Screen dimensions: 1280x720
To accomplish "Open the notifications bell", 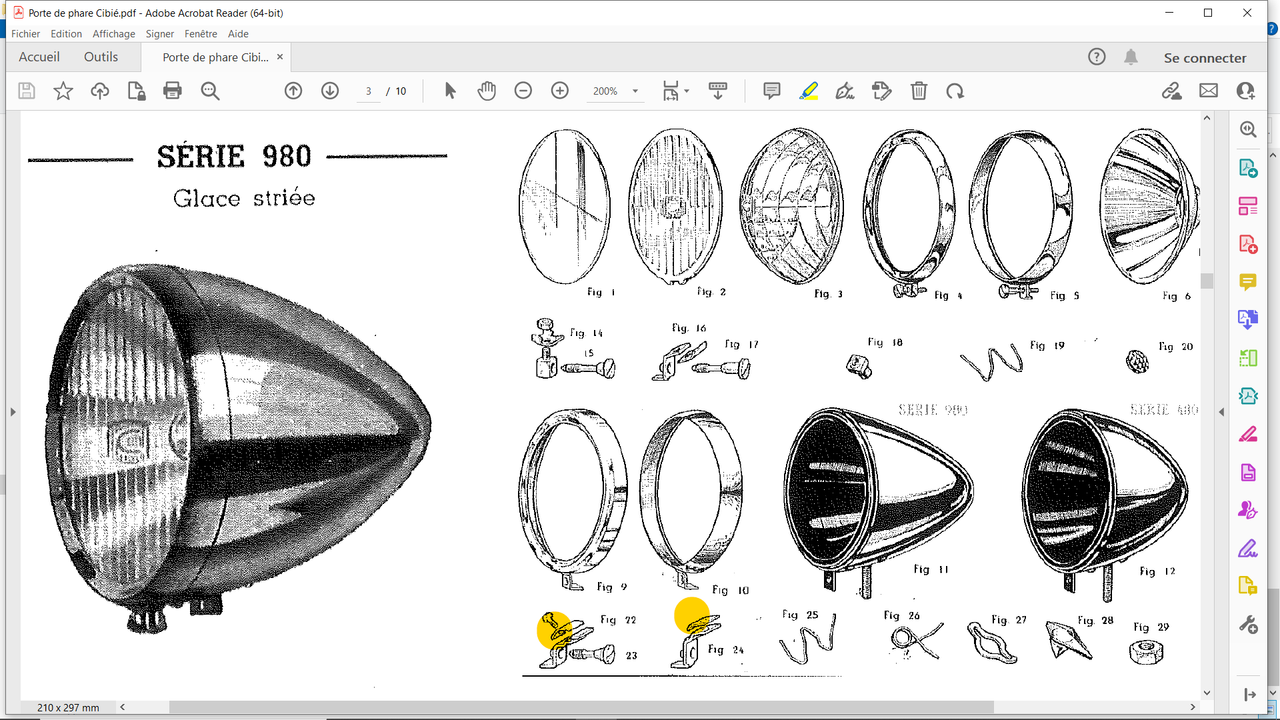I will 1131,57.
